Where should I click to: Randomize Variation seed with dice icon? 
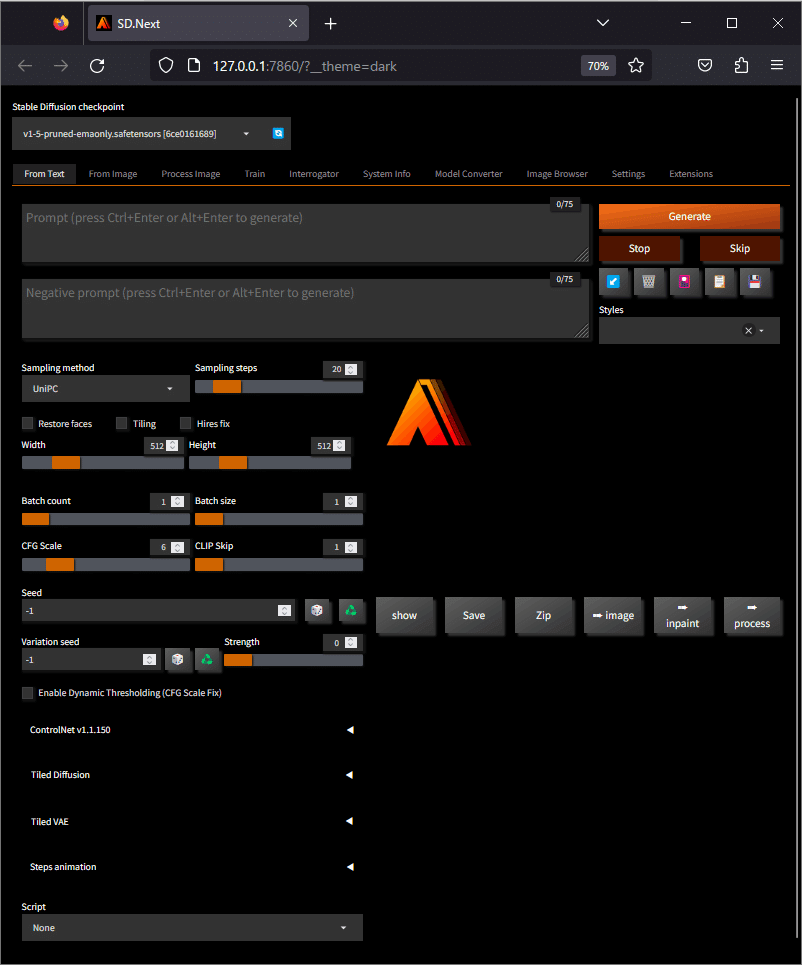pyautogui.click(x=177, y=659)
